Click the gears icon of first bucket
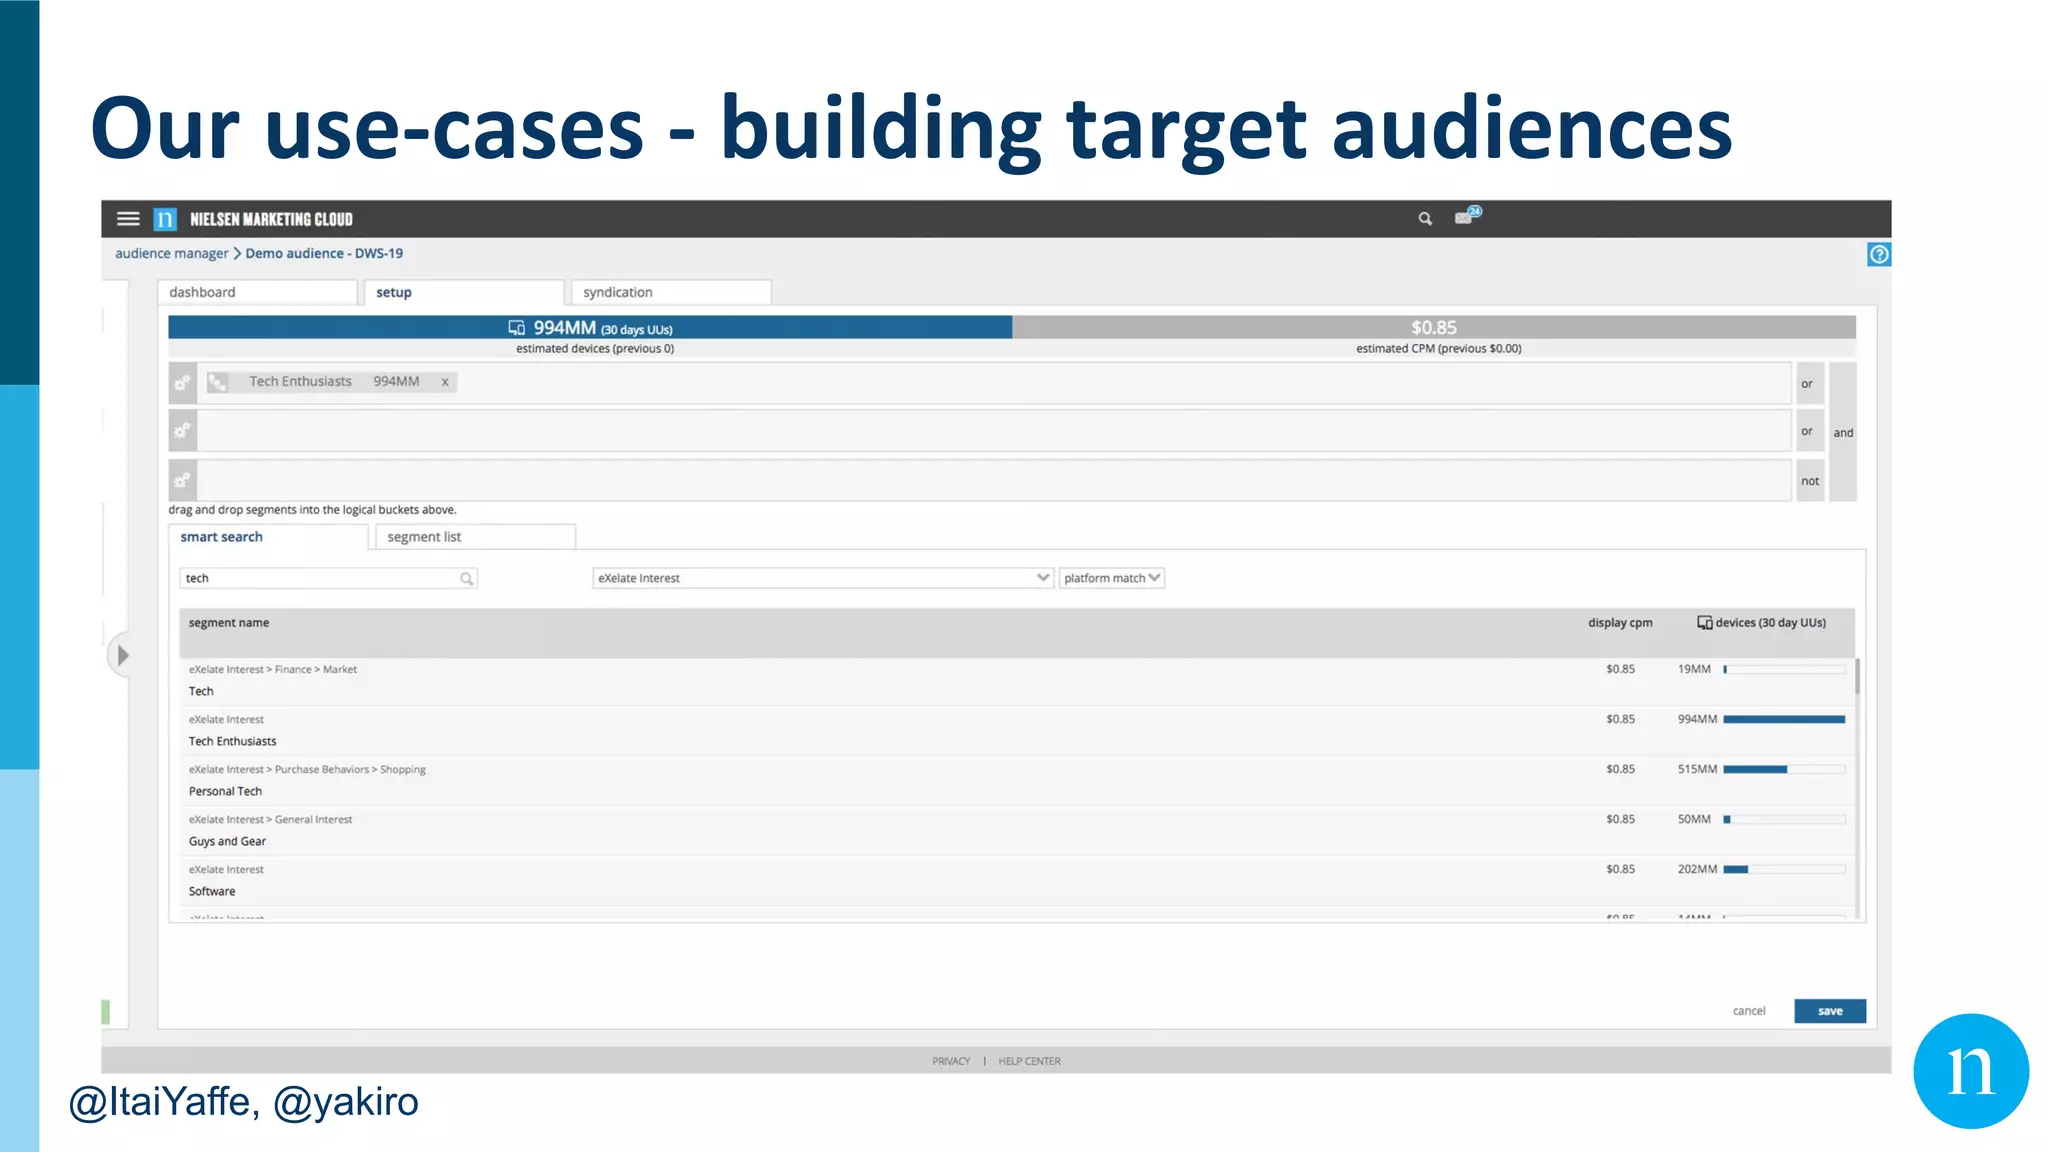 [x=182, y=383]
